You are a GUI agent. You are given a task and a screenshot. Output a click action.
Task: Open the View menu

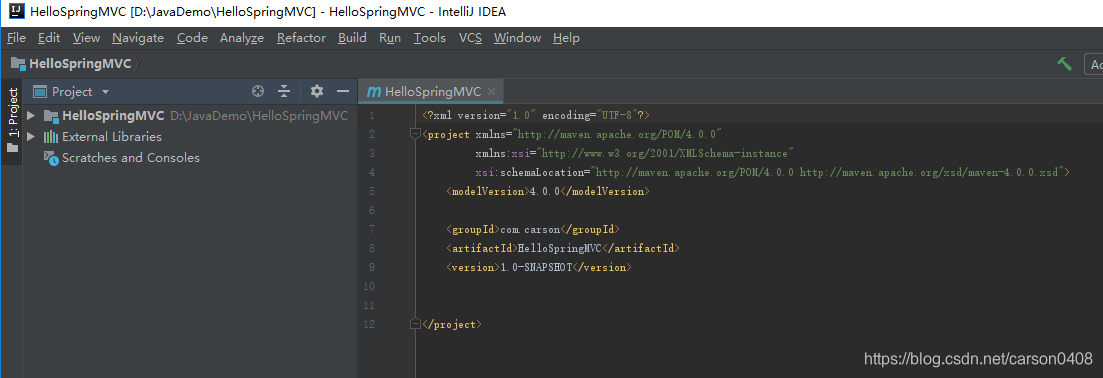(87, 38)
